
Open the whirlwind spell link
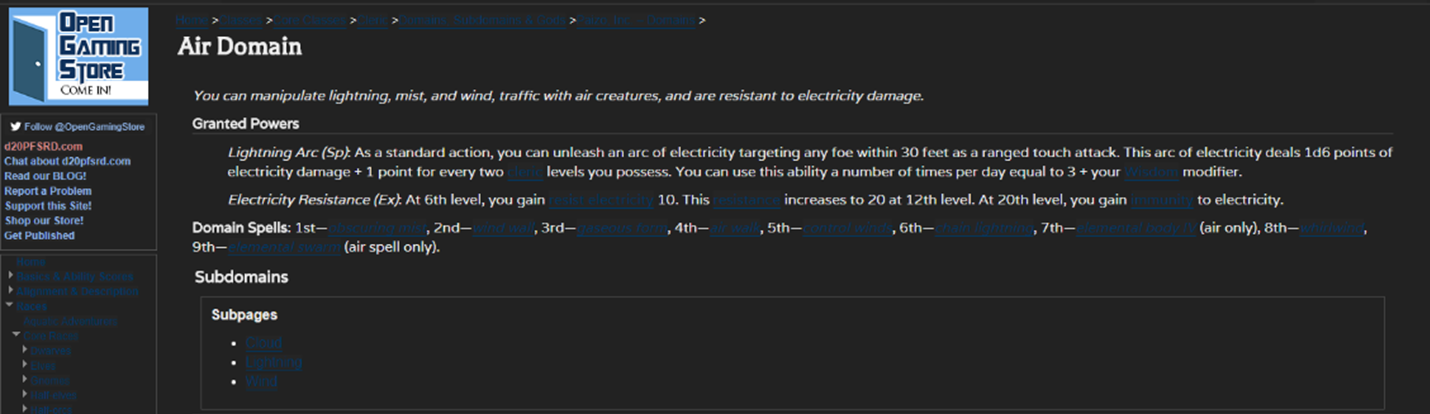tap(1334, 228)
